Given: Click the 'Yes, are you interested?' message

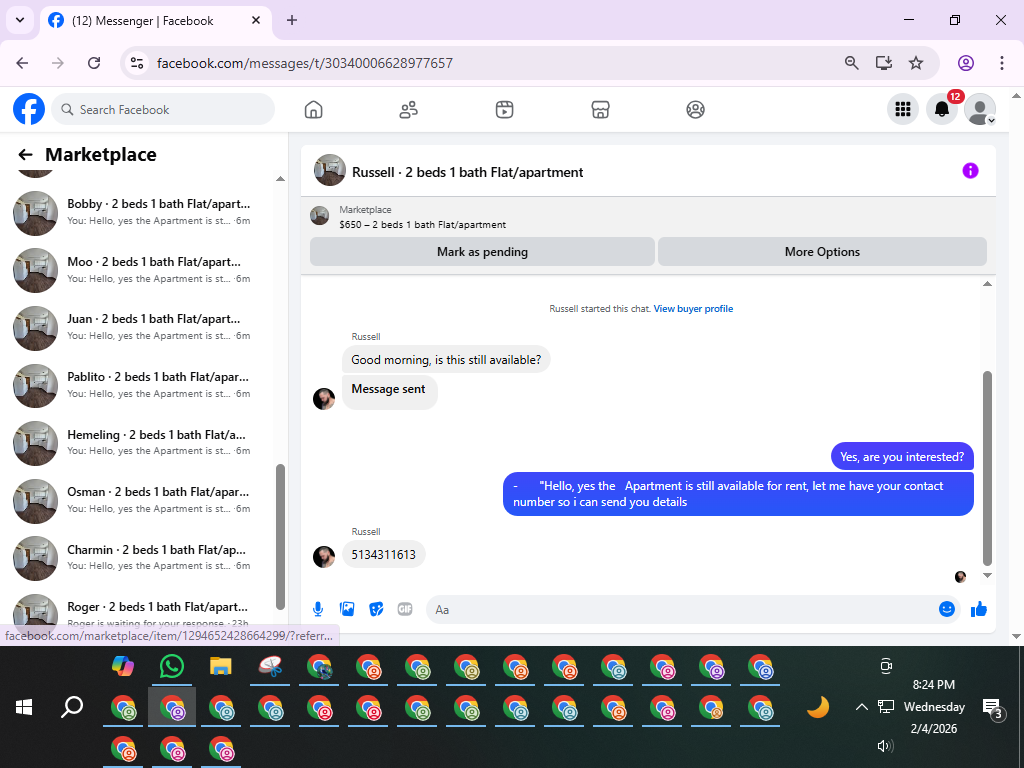Looking at the screenshot, I should [902, 457].
